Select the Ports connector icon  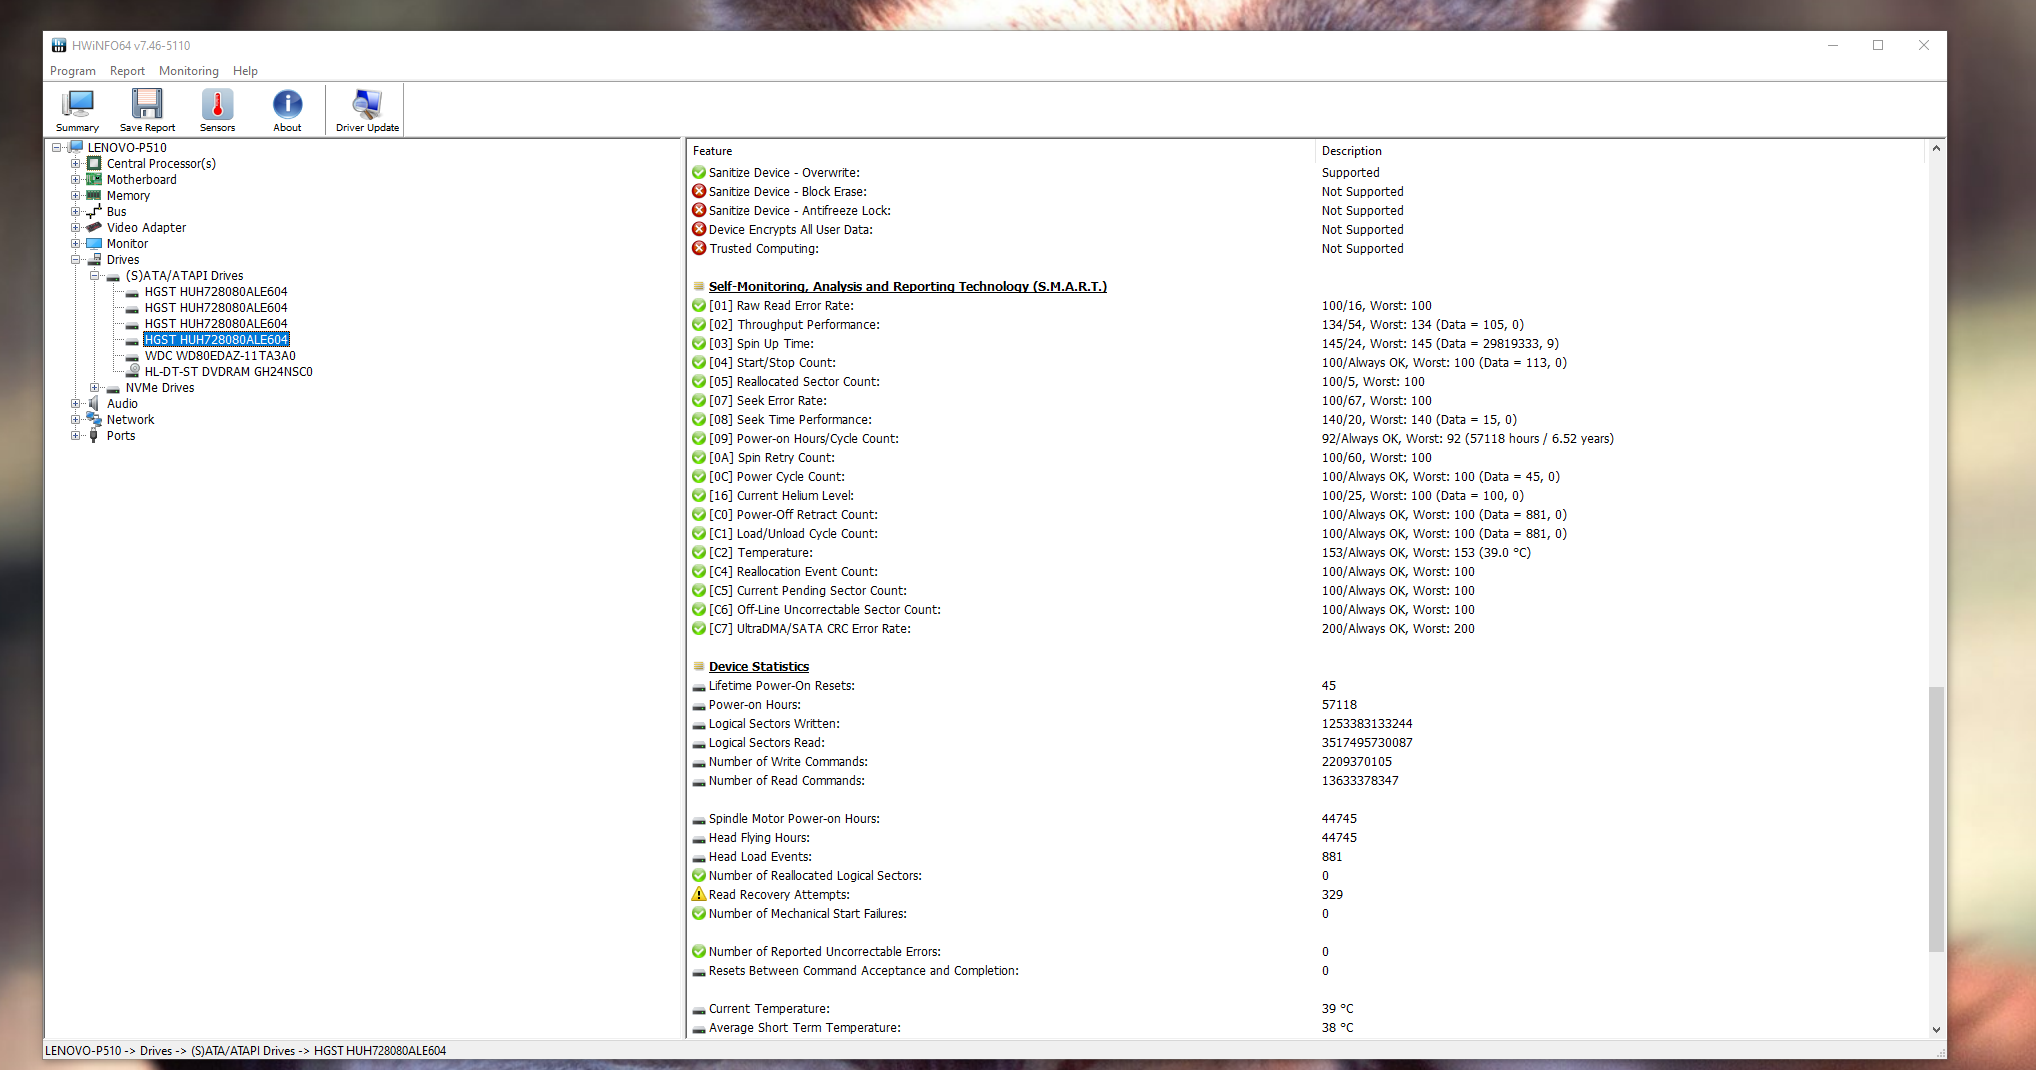click(x=94, y=435)
